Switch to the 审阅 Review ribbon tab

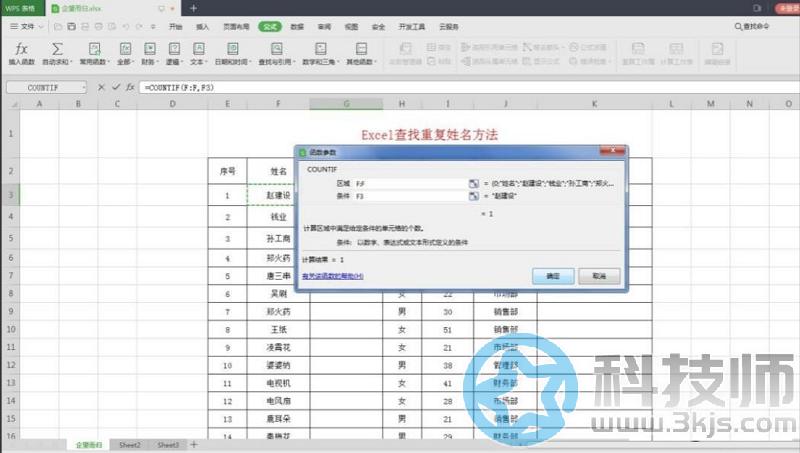click(324, 27)
